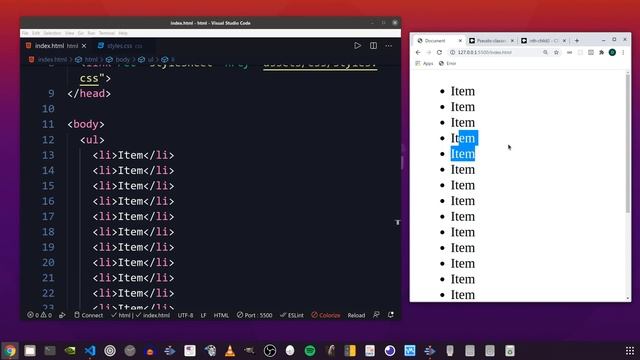Change the UTF-8 file encoding
Viewport: 640px width, 360px height.
[x=185, y=315]
